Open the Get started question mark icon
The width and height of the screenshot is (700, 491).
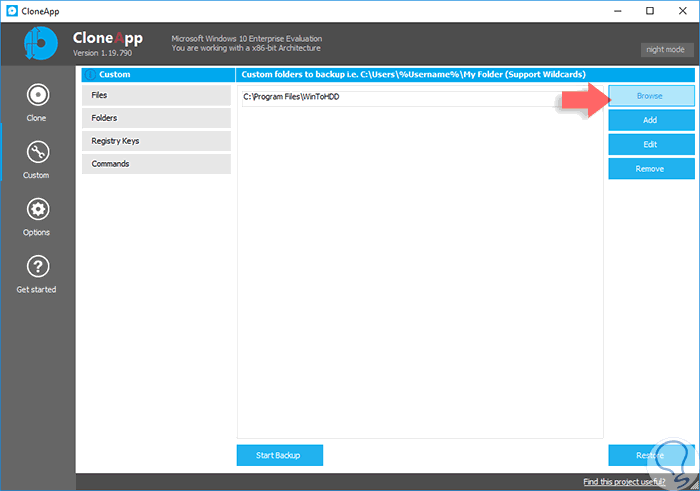(x=38, y=266)
